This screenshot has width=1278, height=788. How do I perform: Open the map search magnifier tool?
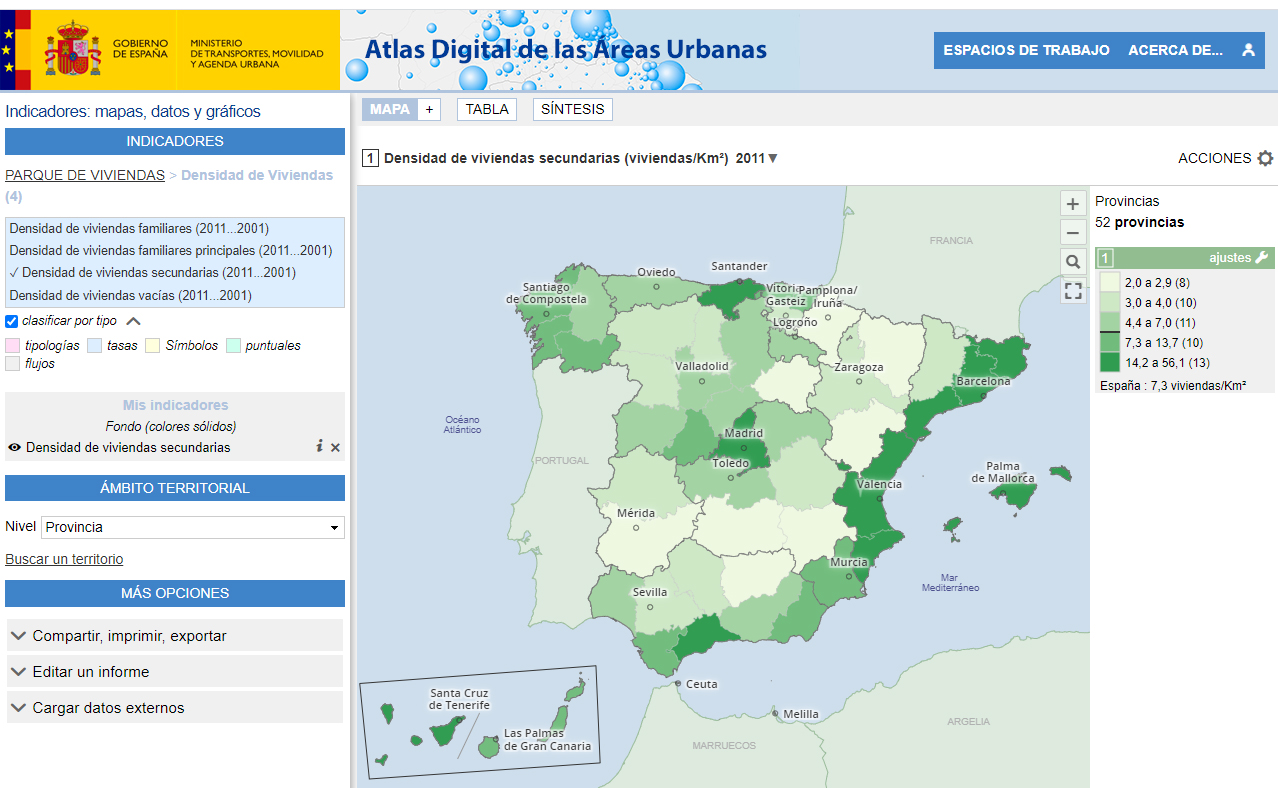click(x=1073, y=262)
